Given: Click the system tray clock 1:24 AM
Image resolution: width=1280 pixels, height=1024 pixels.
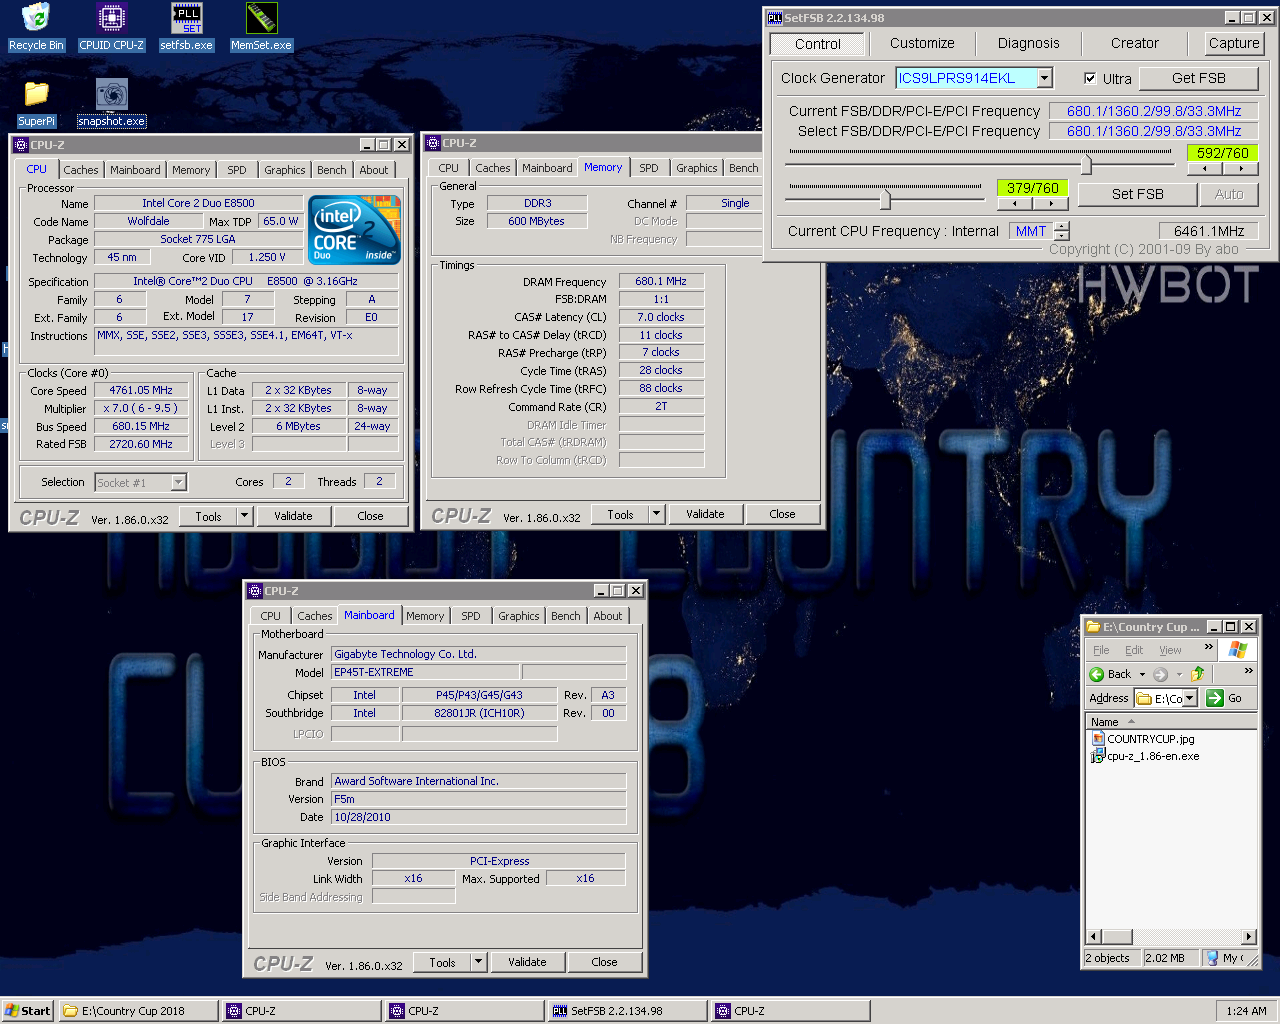Looking at the screenshot, I should pos(1246,1011).
